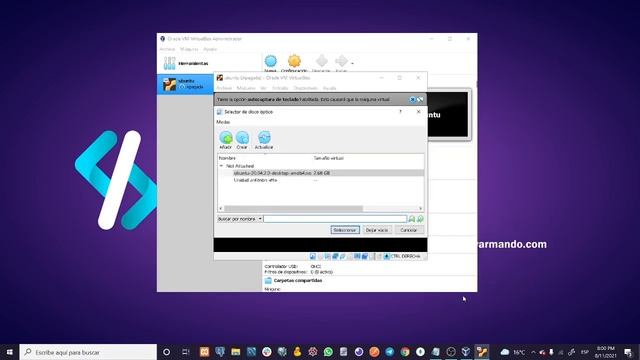The width and height of the screenshot is (640, 360).
Task: Click the Carpetas compartidas section header
Action: (298, 280)
